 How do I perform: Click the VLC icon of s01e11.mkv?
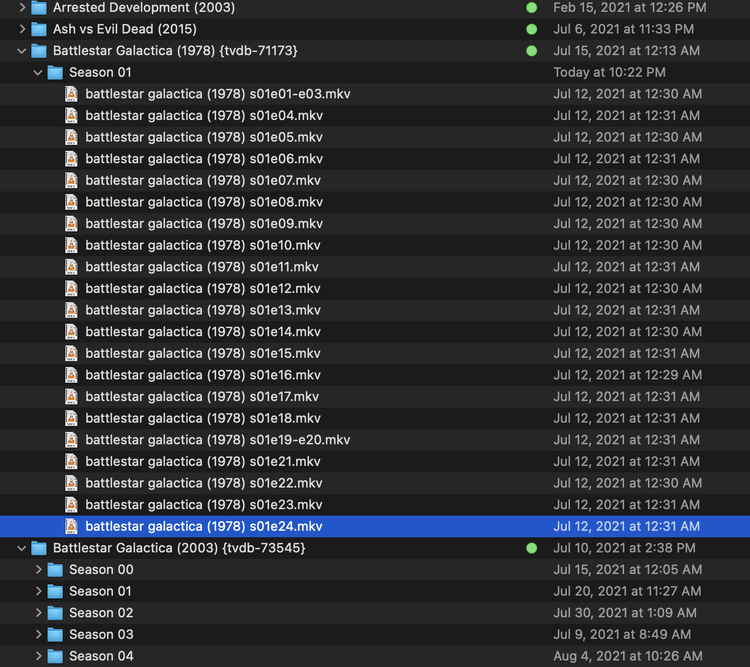coord(71,267)
